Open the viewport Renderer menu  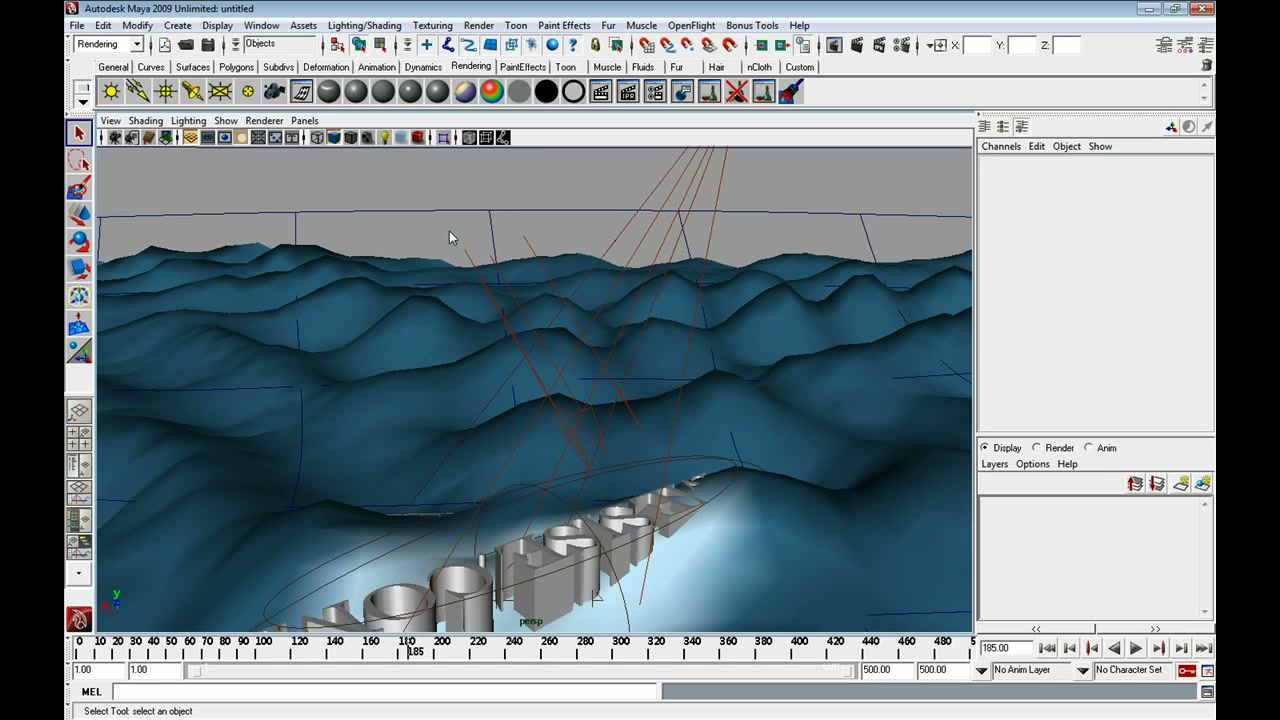264,121
